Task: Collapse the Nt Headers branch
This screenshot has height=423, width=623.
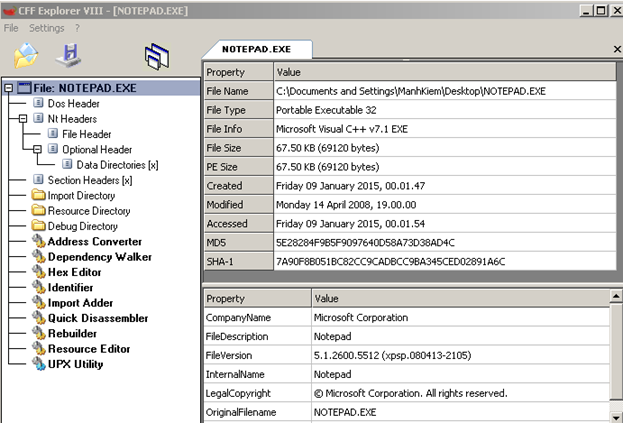Action: [x=23, y=119]
